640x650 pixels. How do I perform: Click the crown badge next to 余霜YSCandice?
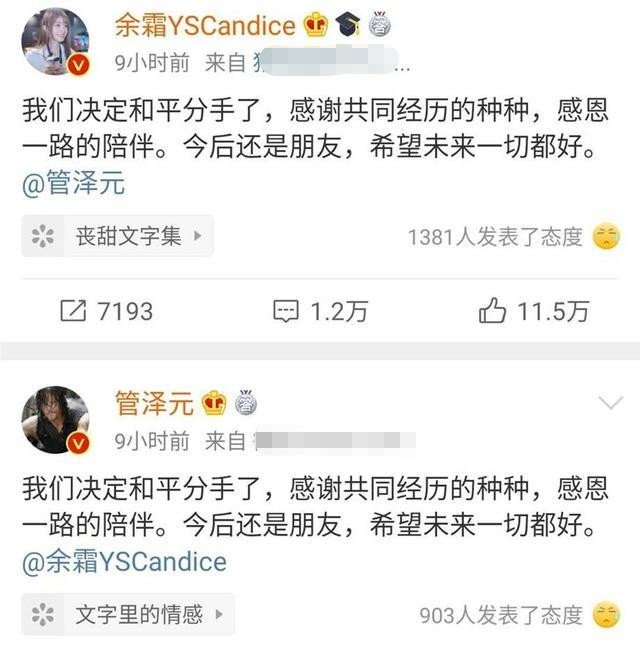[x=316, y=25]
